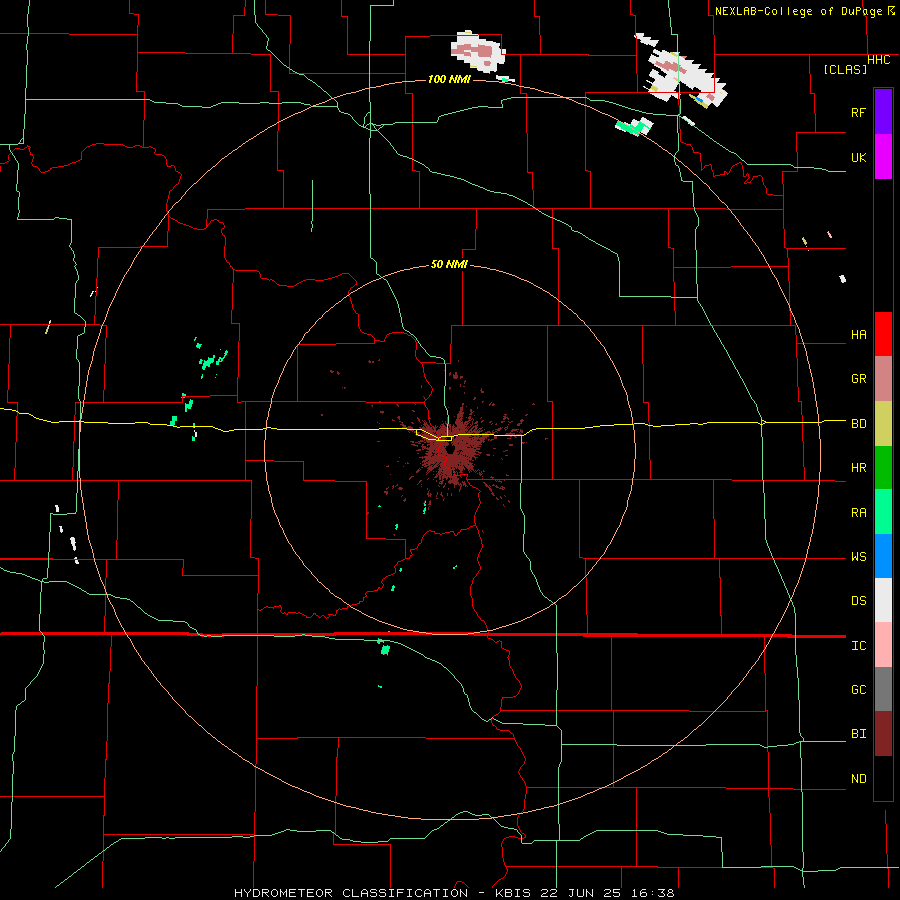The image size is (900, 900).
Task: Click the 'HA' legend label
Action: [x=859, y=335]
